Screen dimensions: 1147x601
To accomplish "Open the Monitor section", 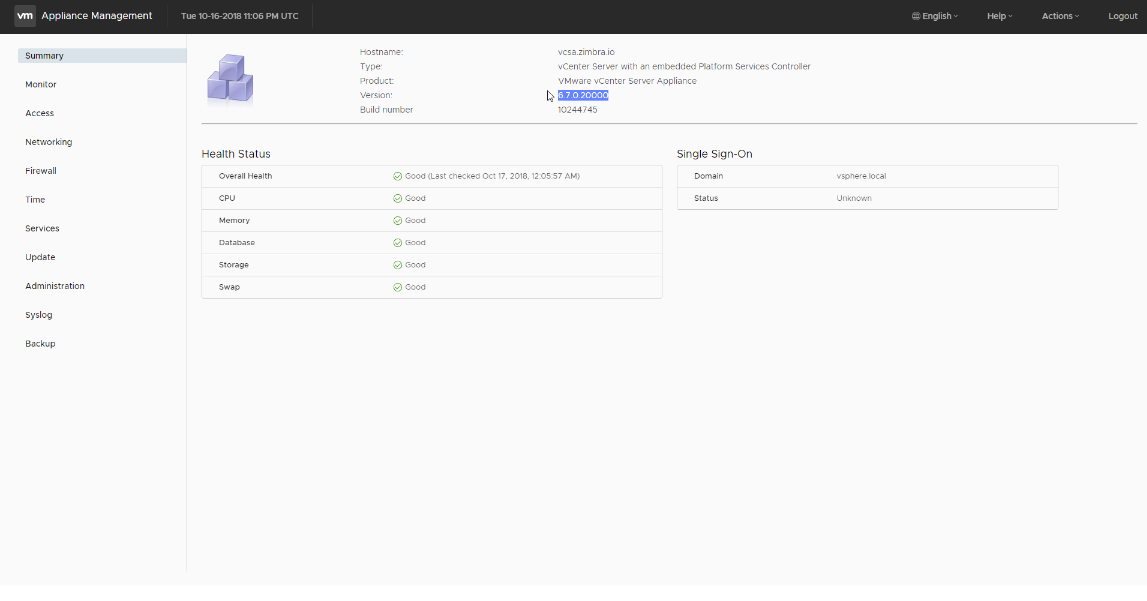I will pos(41,84).
